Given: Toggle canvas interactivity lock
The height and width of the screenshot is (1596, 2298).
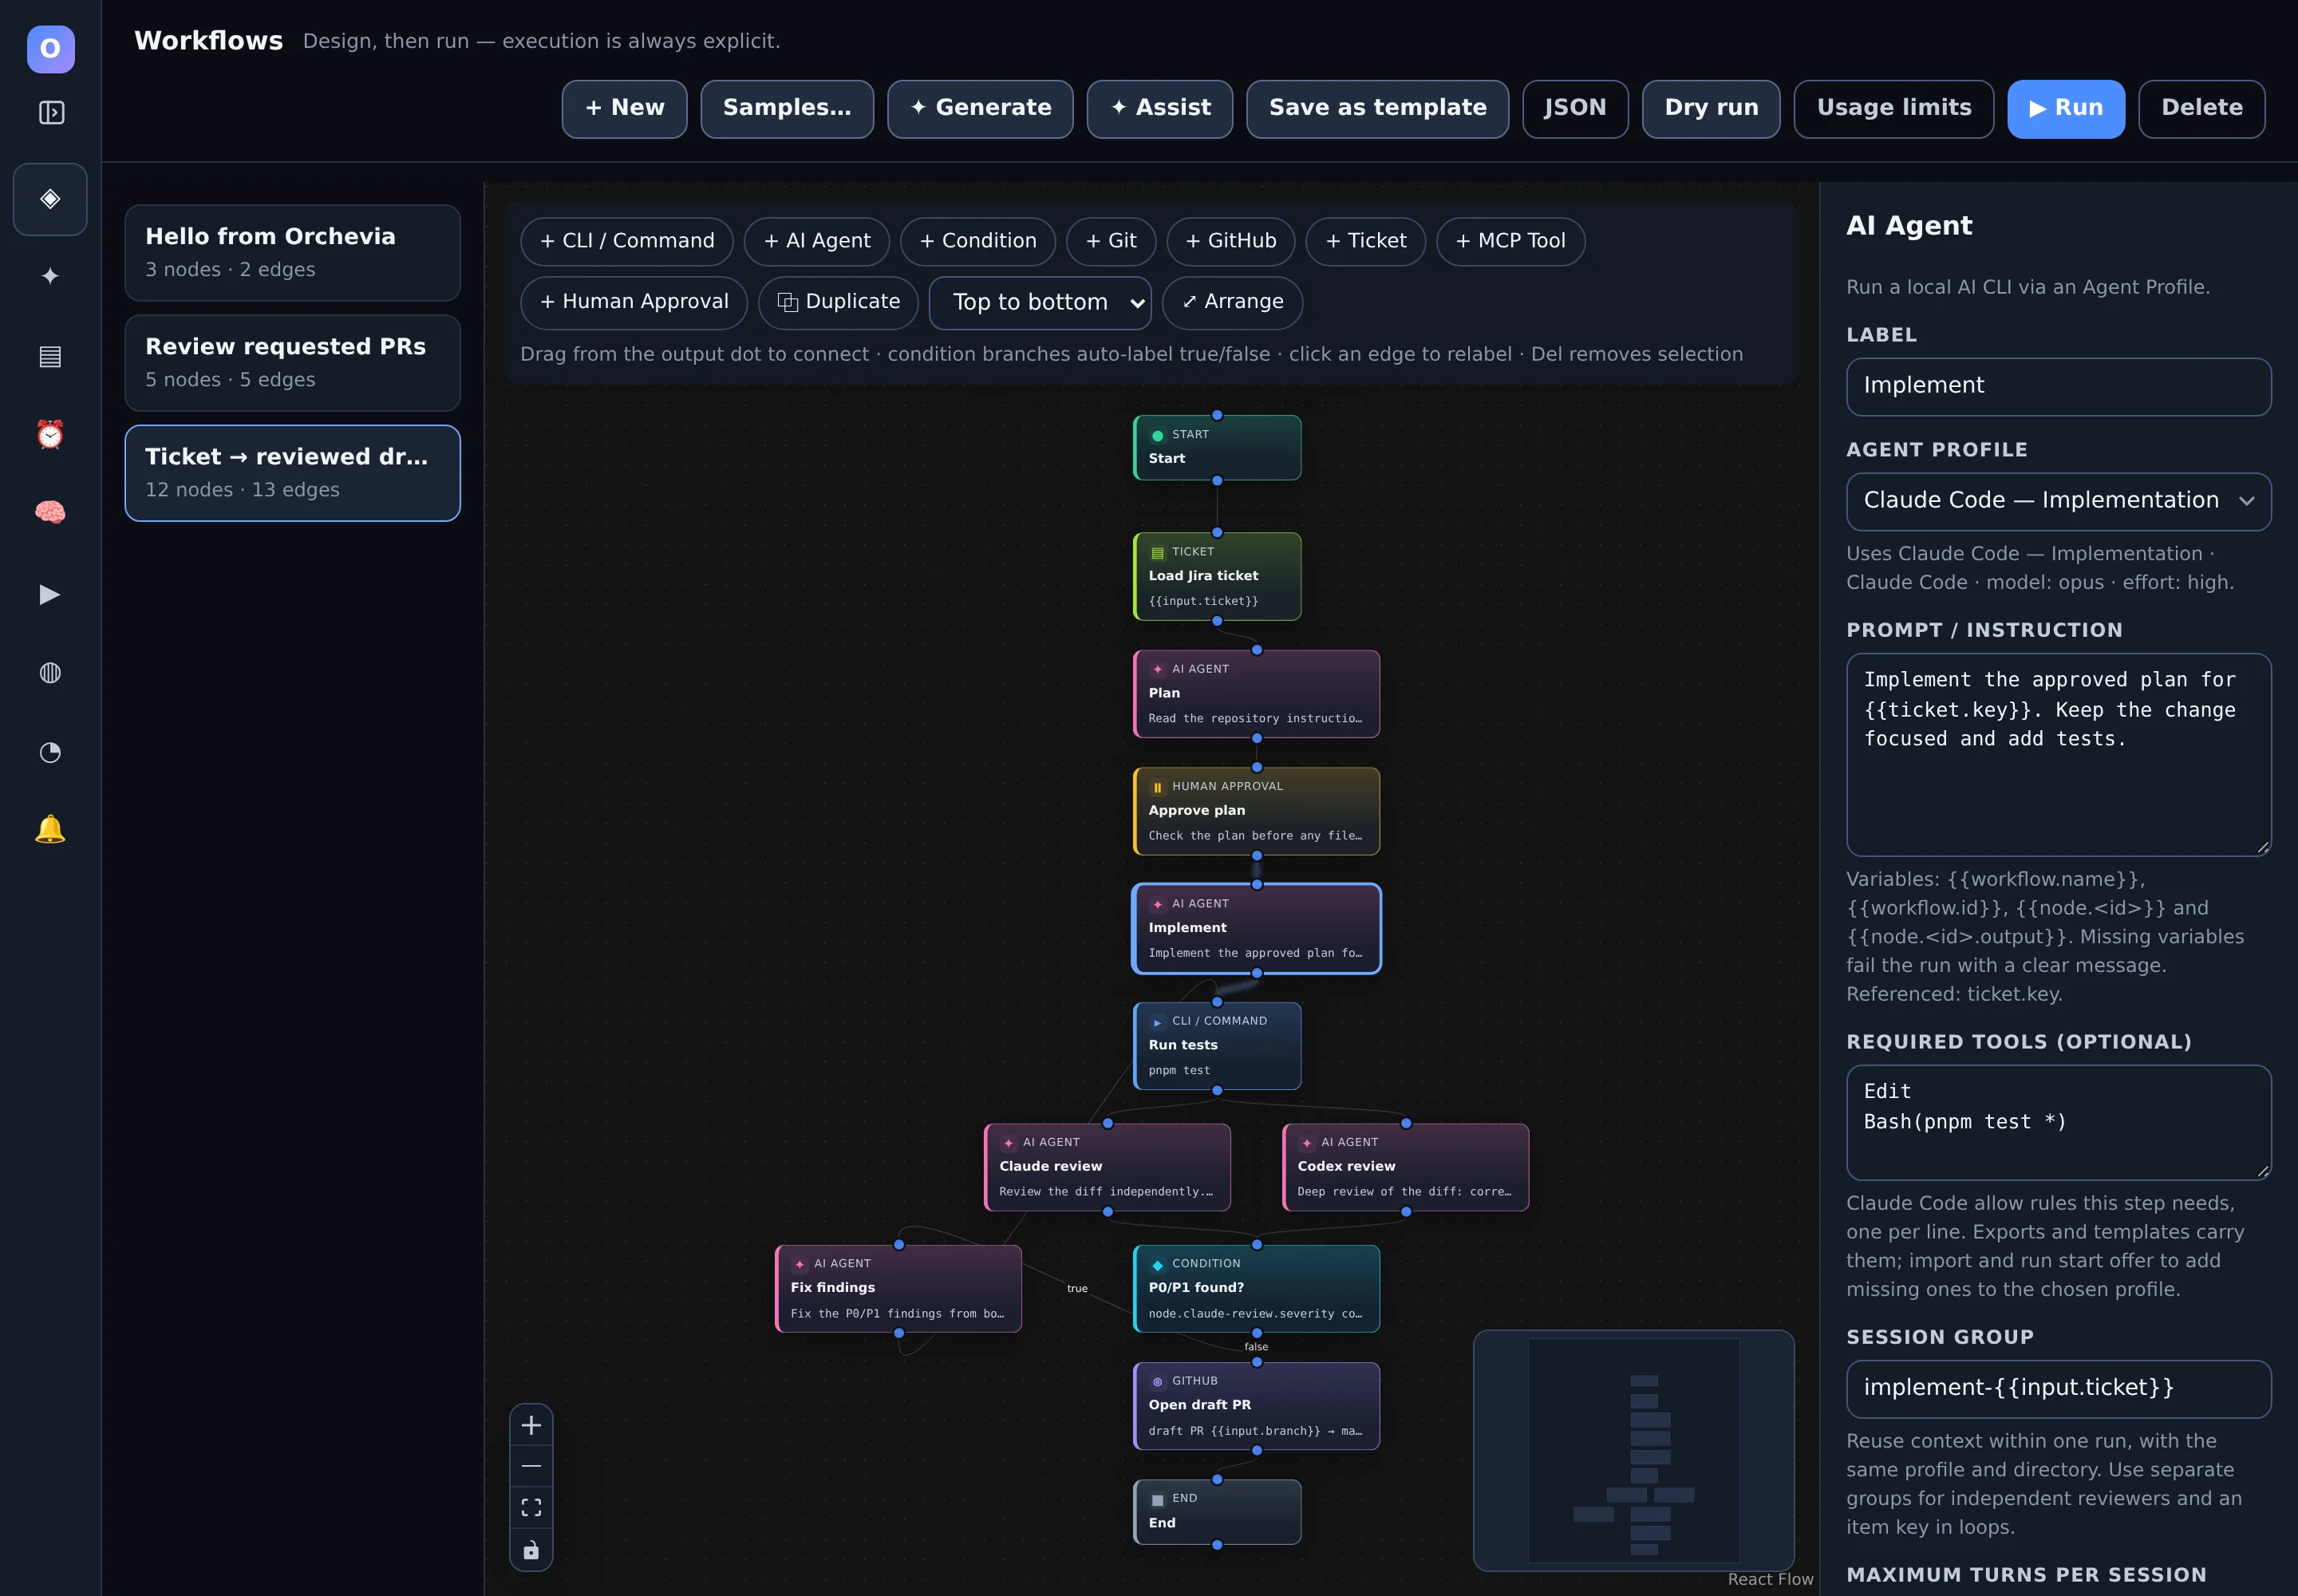Looking at the screenshot, I should coord(531,1549).
